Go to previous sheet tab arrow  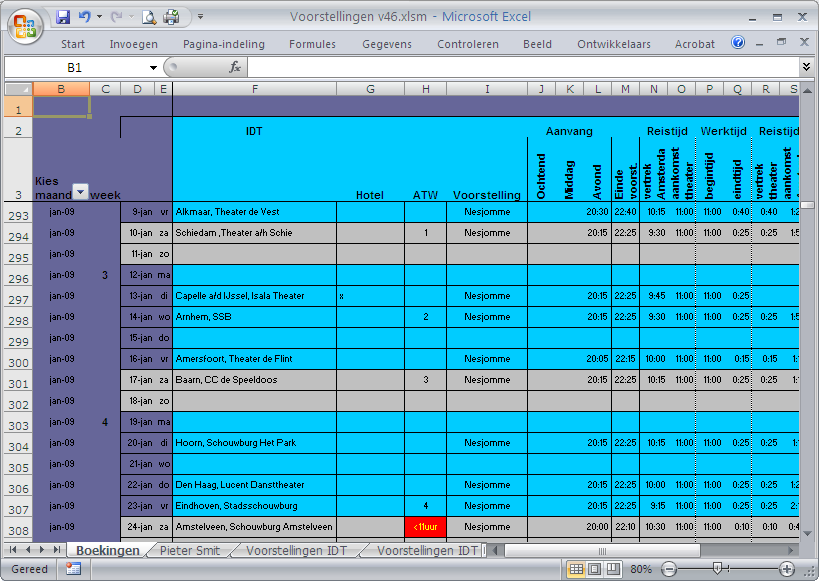point(28,550)
